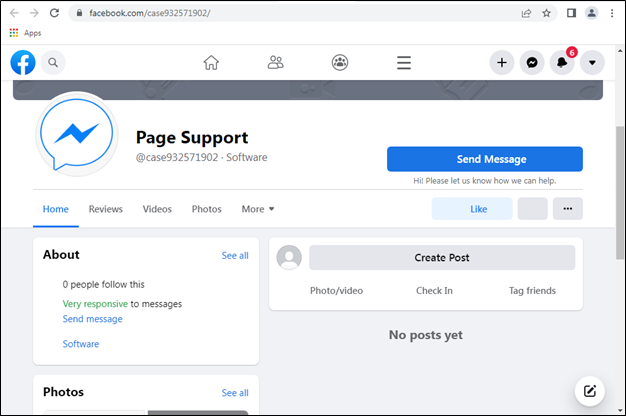Open the three-dots page options button
The width and height of the screenshot is (626, 416).
click(568, 209)
